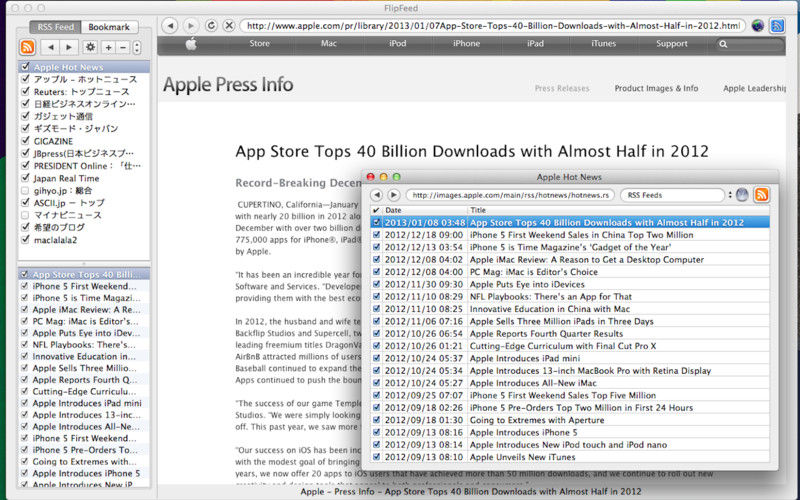This screenshot has height=500, width=800.
Task: Toggle the maclalala2 feed checkbox
Action: pyautogui.click(x=26, y=240)
